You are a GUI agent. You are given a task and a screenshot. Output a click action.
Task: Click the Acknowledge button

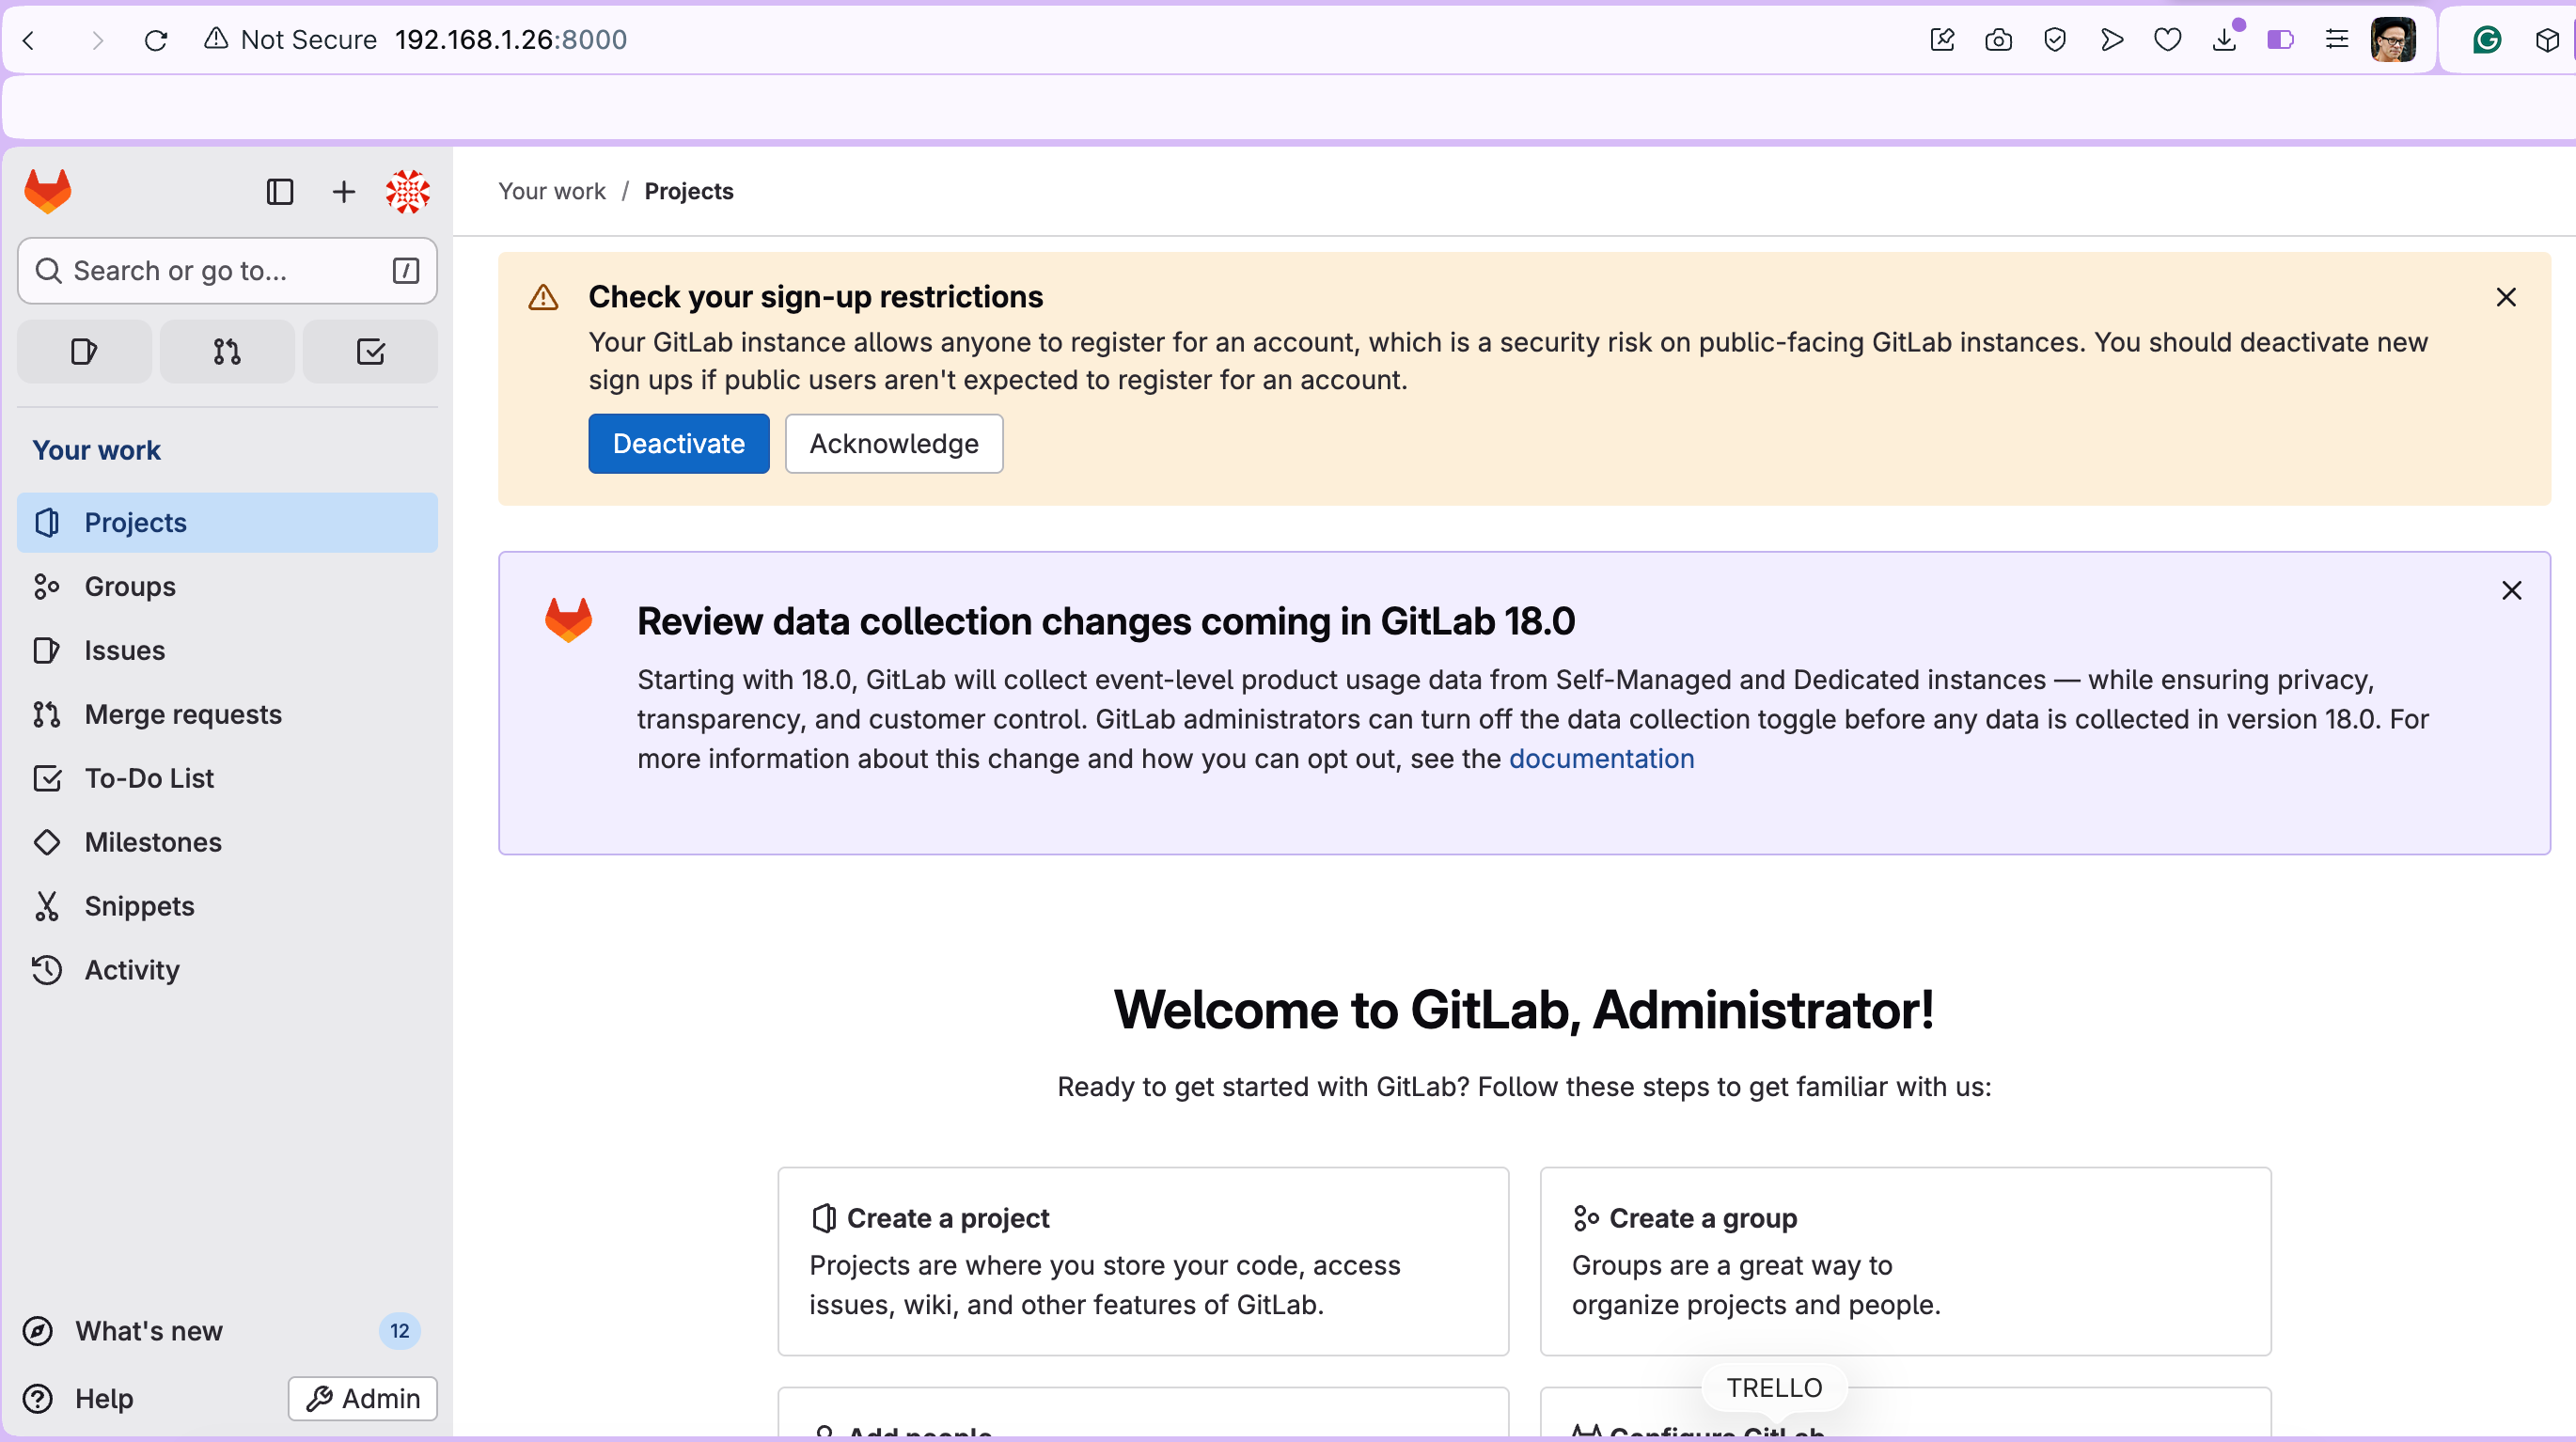point(893,443)
